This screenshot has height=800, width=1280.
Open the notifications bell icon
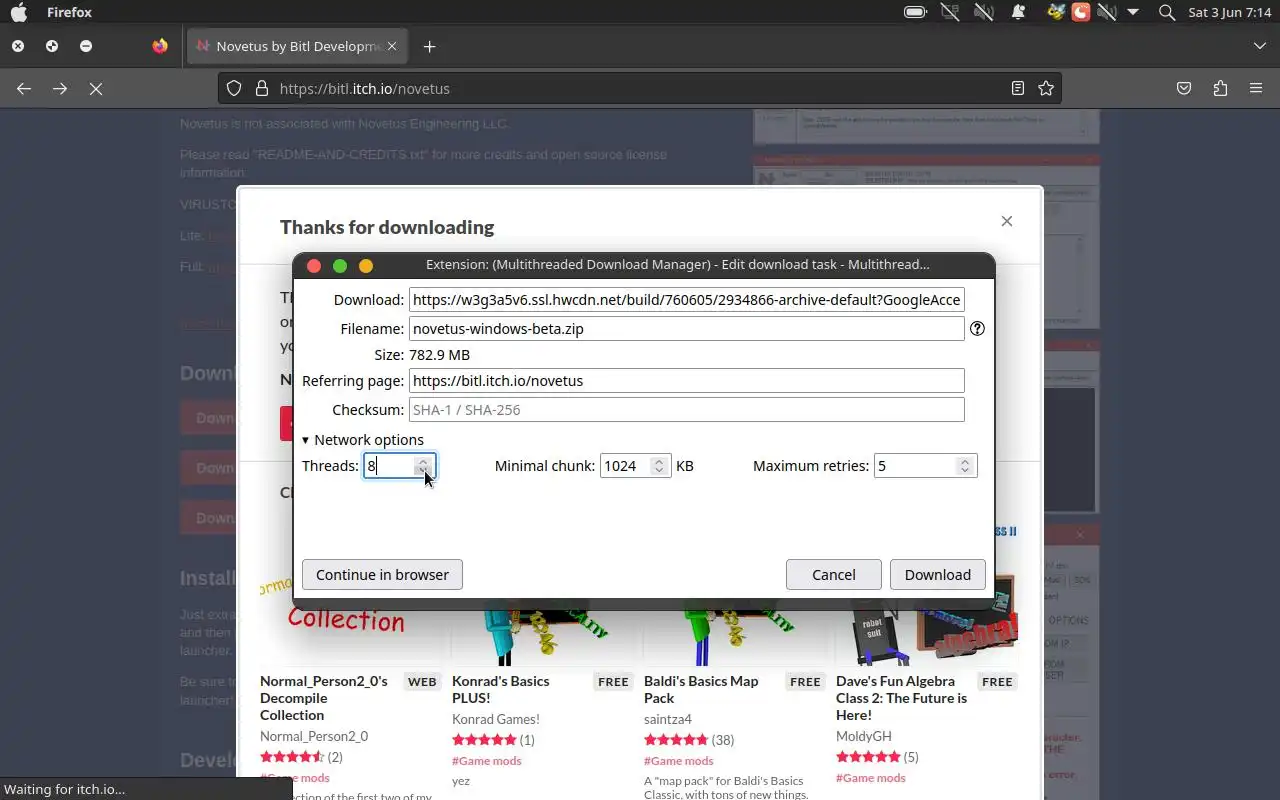(x=1018, y=13)
